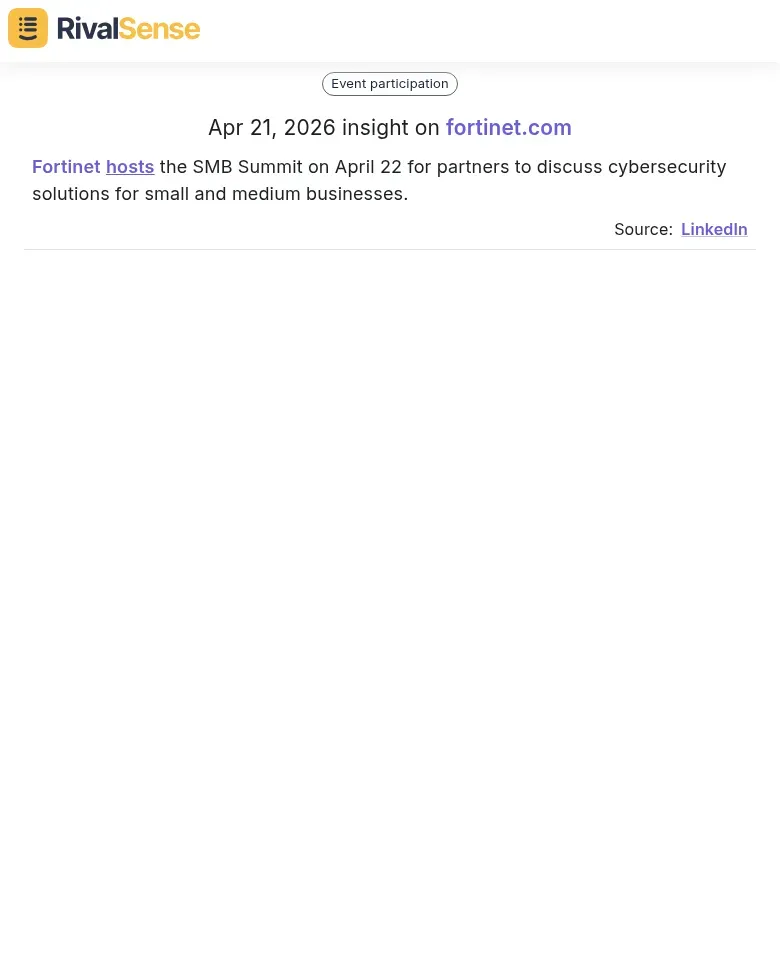Follow the Fortinet company link
Screen dimensions: 780x960
66,166
